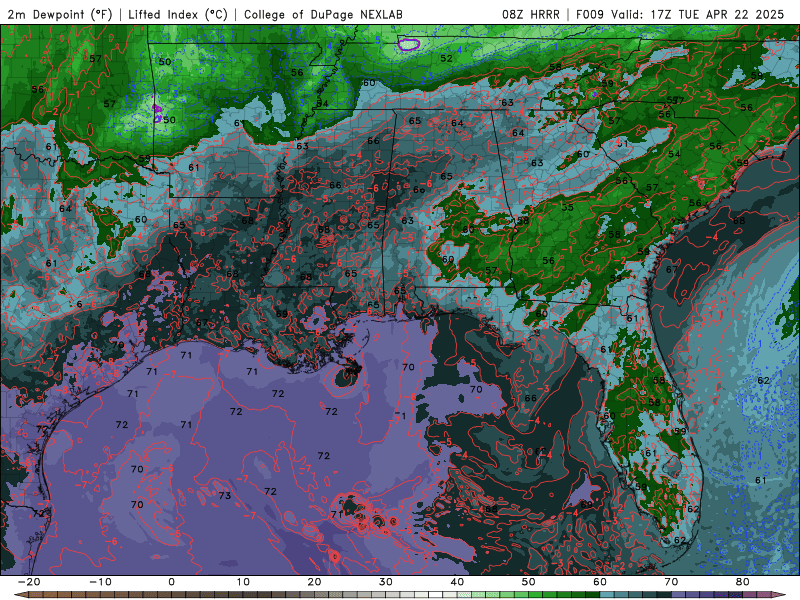Click the 52 dewpoint value in Tennessee
The image size is (800, 600).
coord(446,58)
